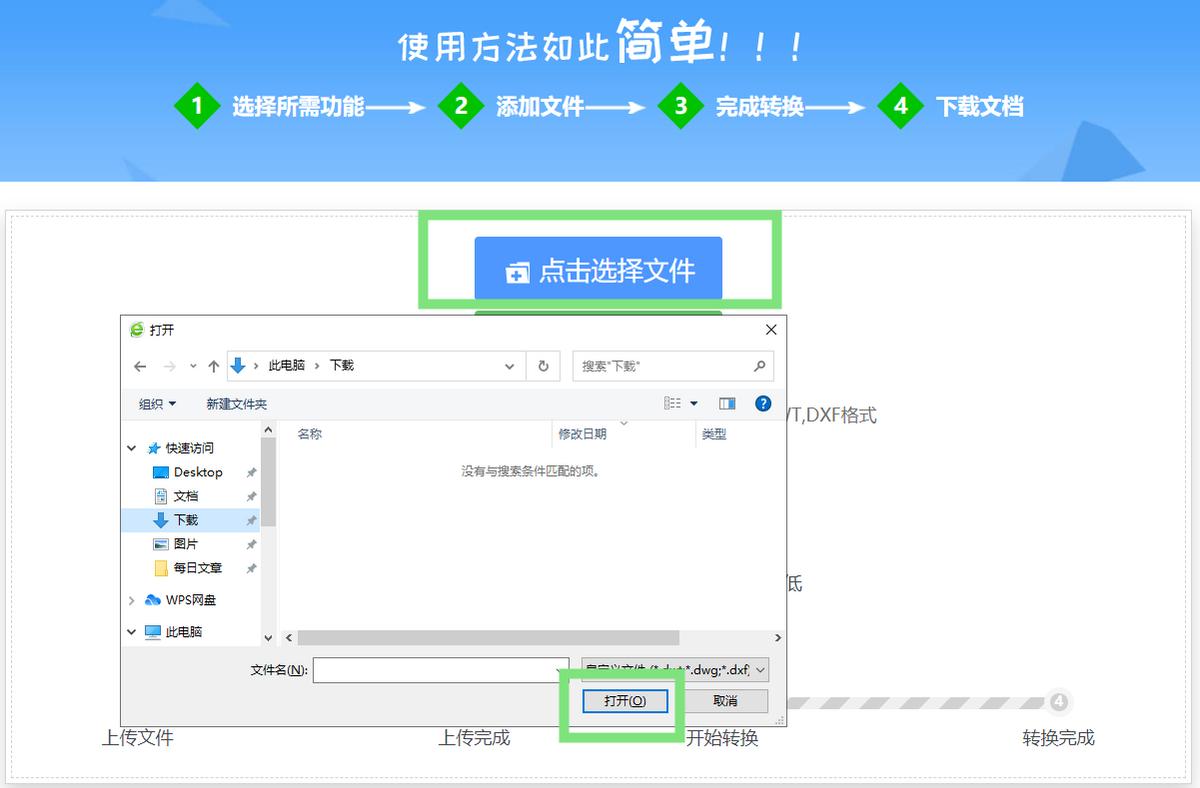Expand the address bar history dropdown

pos(510,366)
